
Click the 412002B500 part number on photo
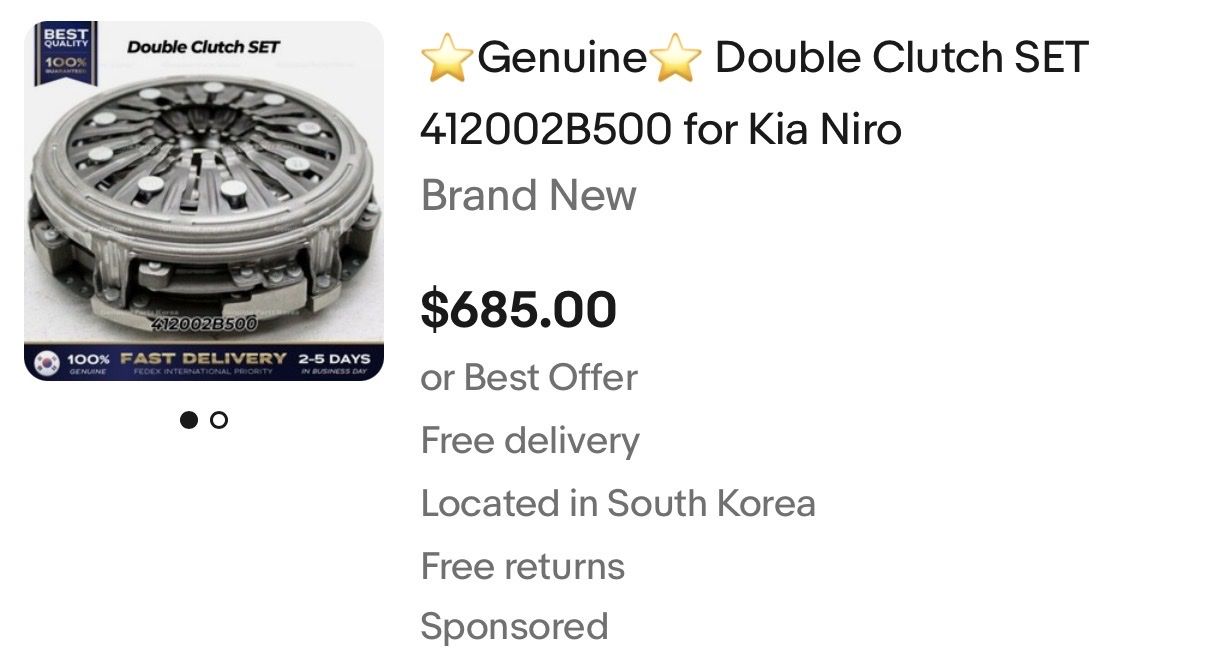click(203, 324)
